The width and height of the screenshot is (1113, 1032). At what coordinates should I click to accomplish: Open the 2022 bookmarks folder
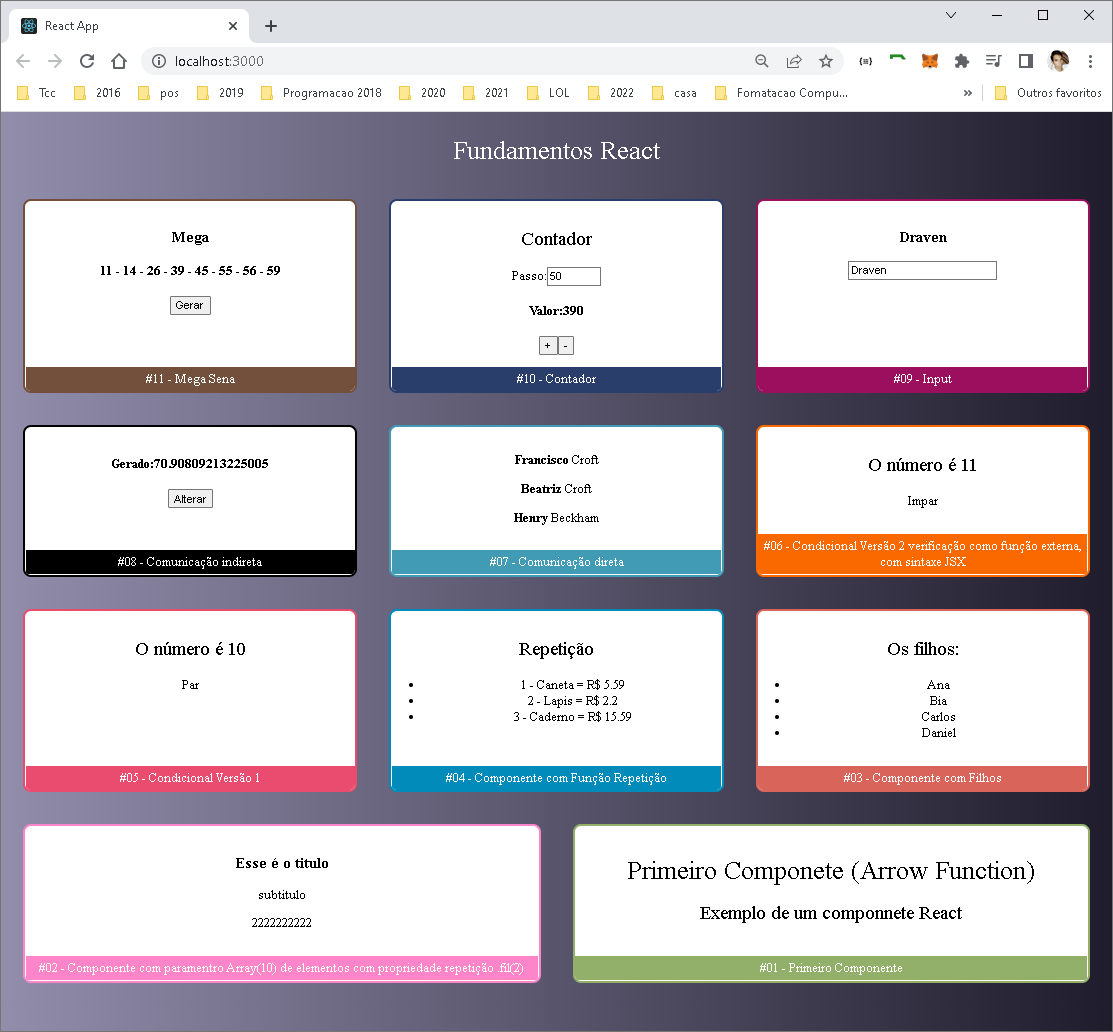tap(610, 92)
